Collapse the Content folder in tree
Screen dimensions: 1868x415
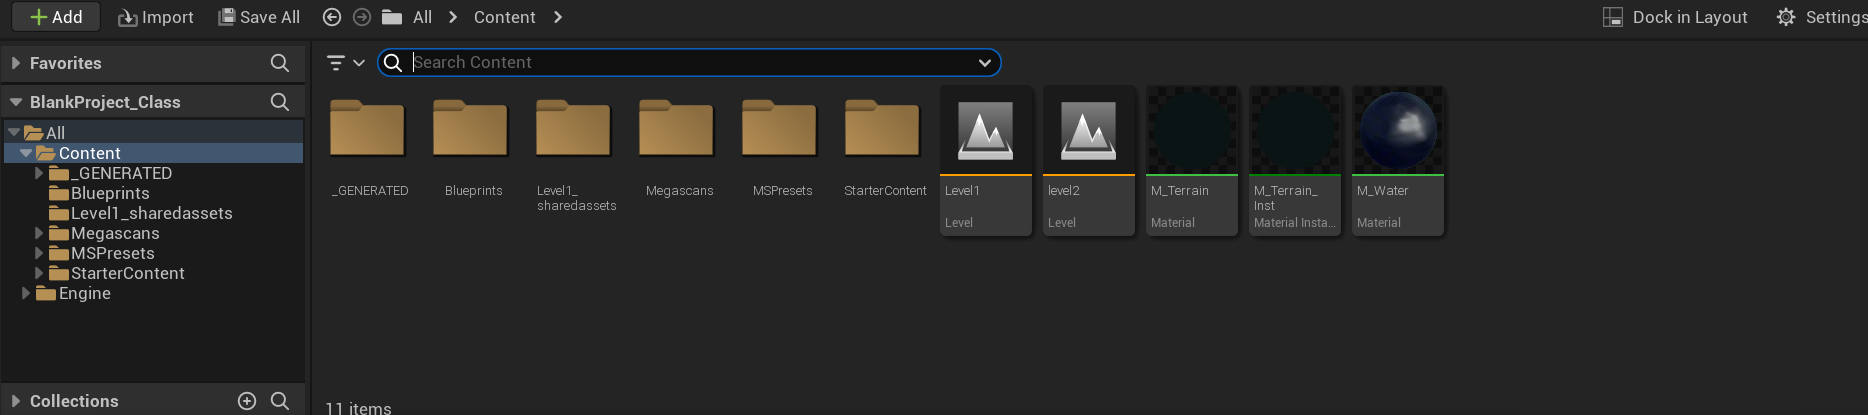[x=26, y=153]
